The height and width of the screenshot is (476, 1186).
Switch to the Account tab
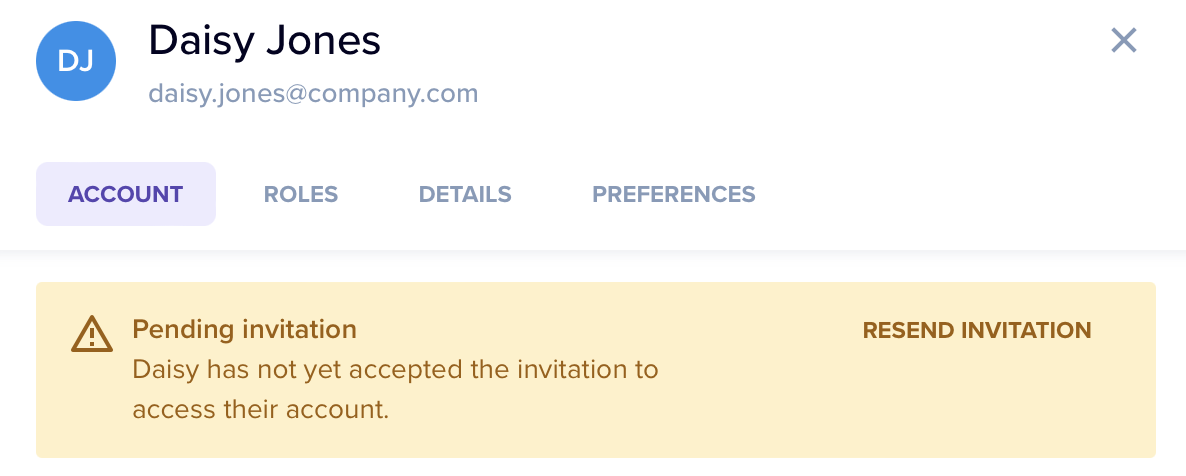pos(126,194)
